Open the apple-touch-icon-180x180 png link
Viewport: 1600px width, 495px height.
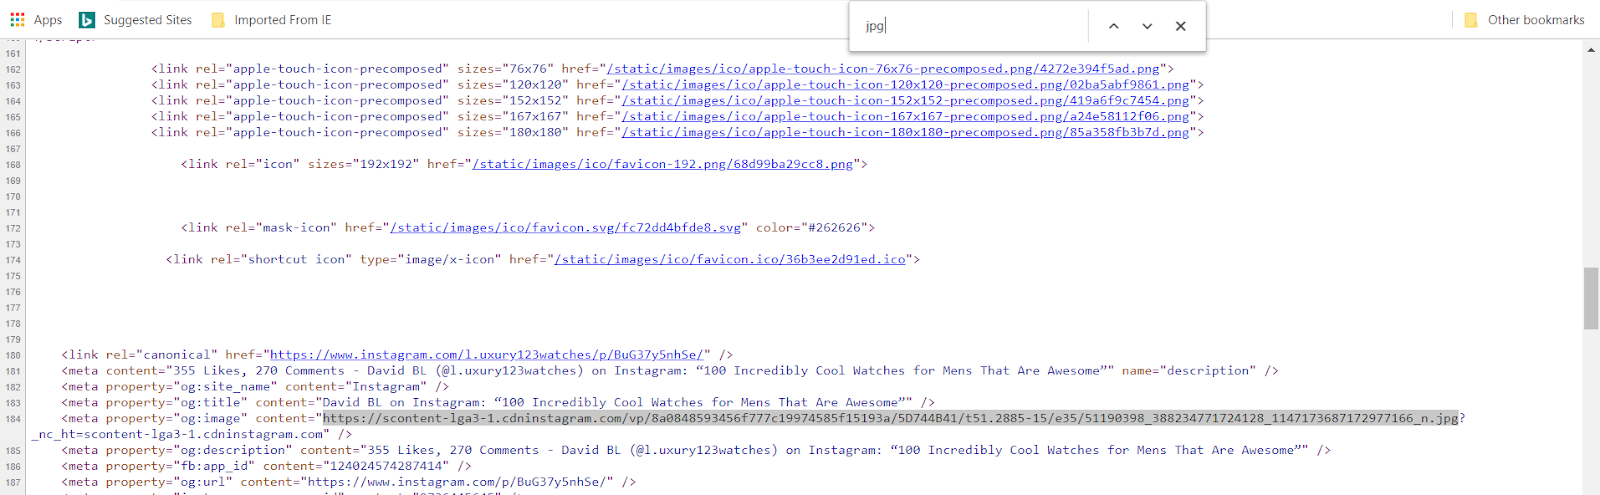click(x=905, y=132)
